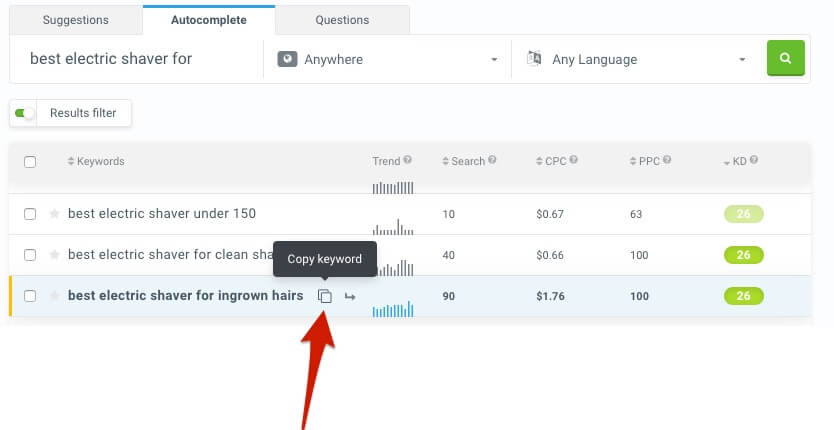Click CPC value $1.76
The width and height of the screenshot is (834, 430).
tap(551, 296)
